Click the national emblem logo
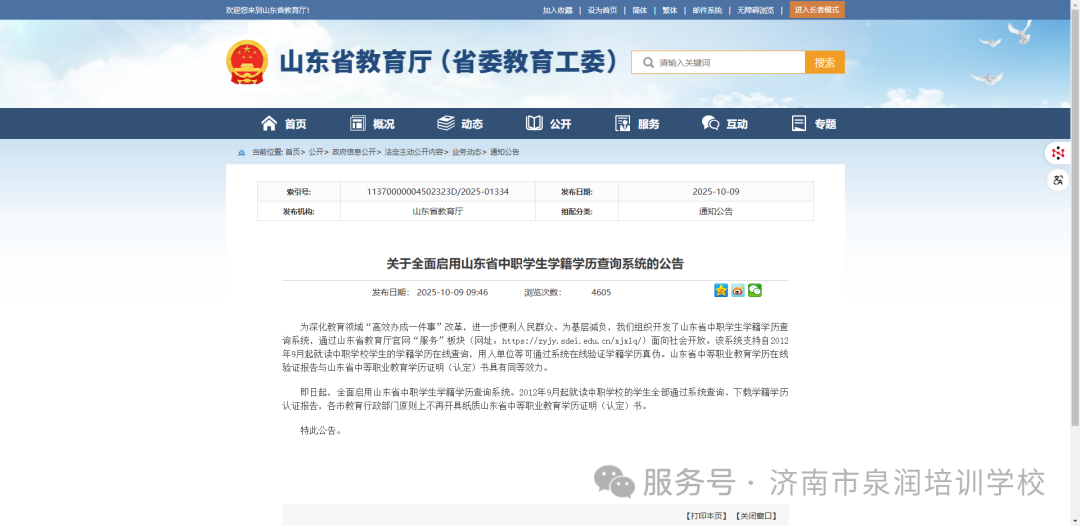 (247, 62)
